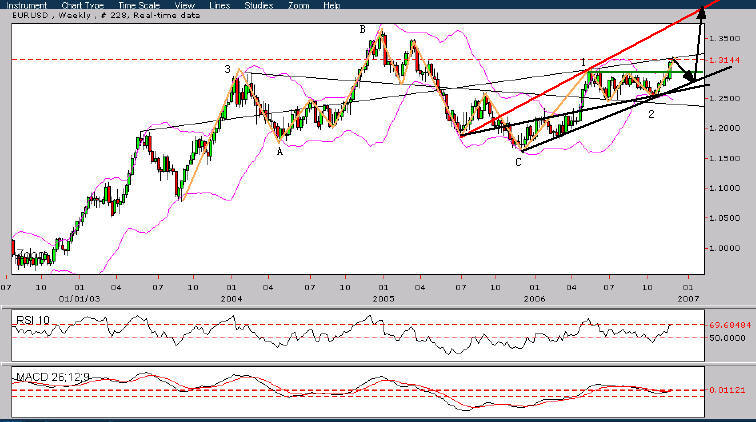Open the Instrument menu

[27, 5]
